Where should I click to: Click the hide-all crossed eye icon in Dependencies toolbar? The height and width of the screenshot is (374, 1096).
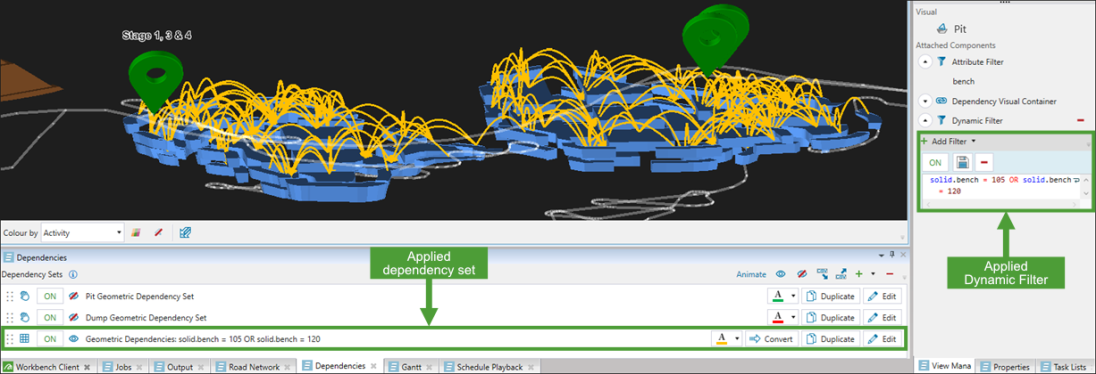[x=802, y=275]
